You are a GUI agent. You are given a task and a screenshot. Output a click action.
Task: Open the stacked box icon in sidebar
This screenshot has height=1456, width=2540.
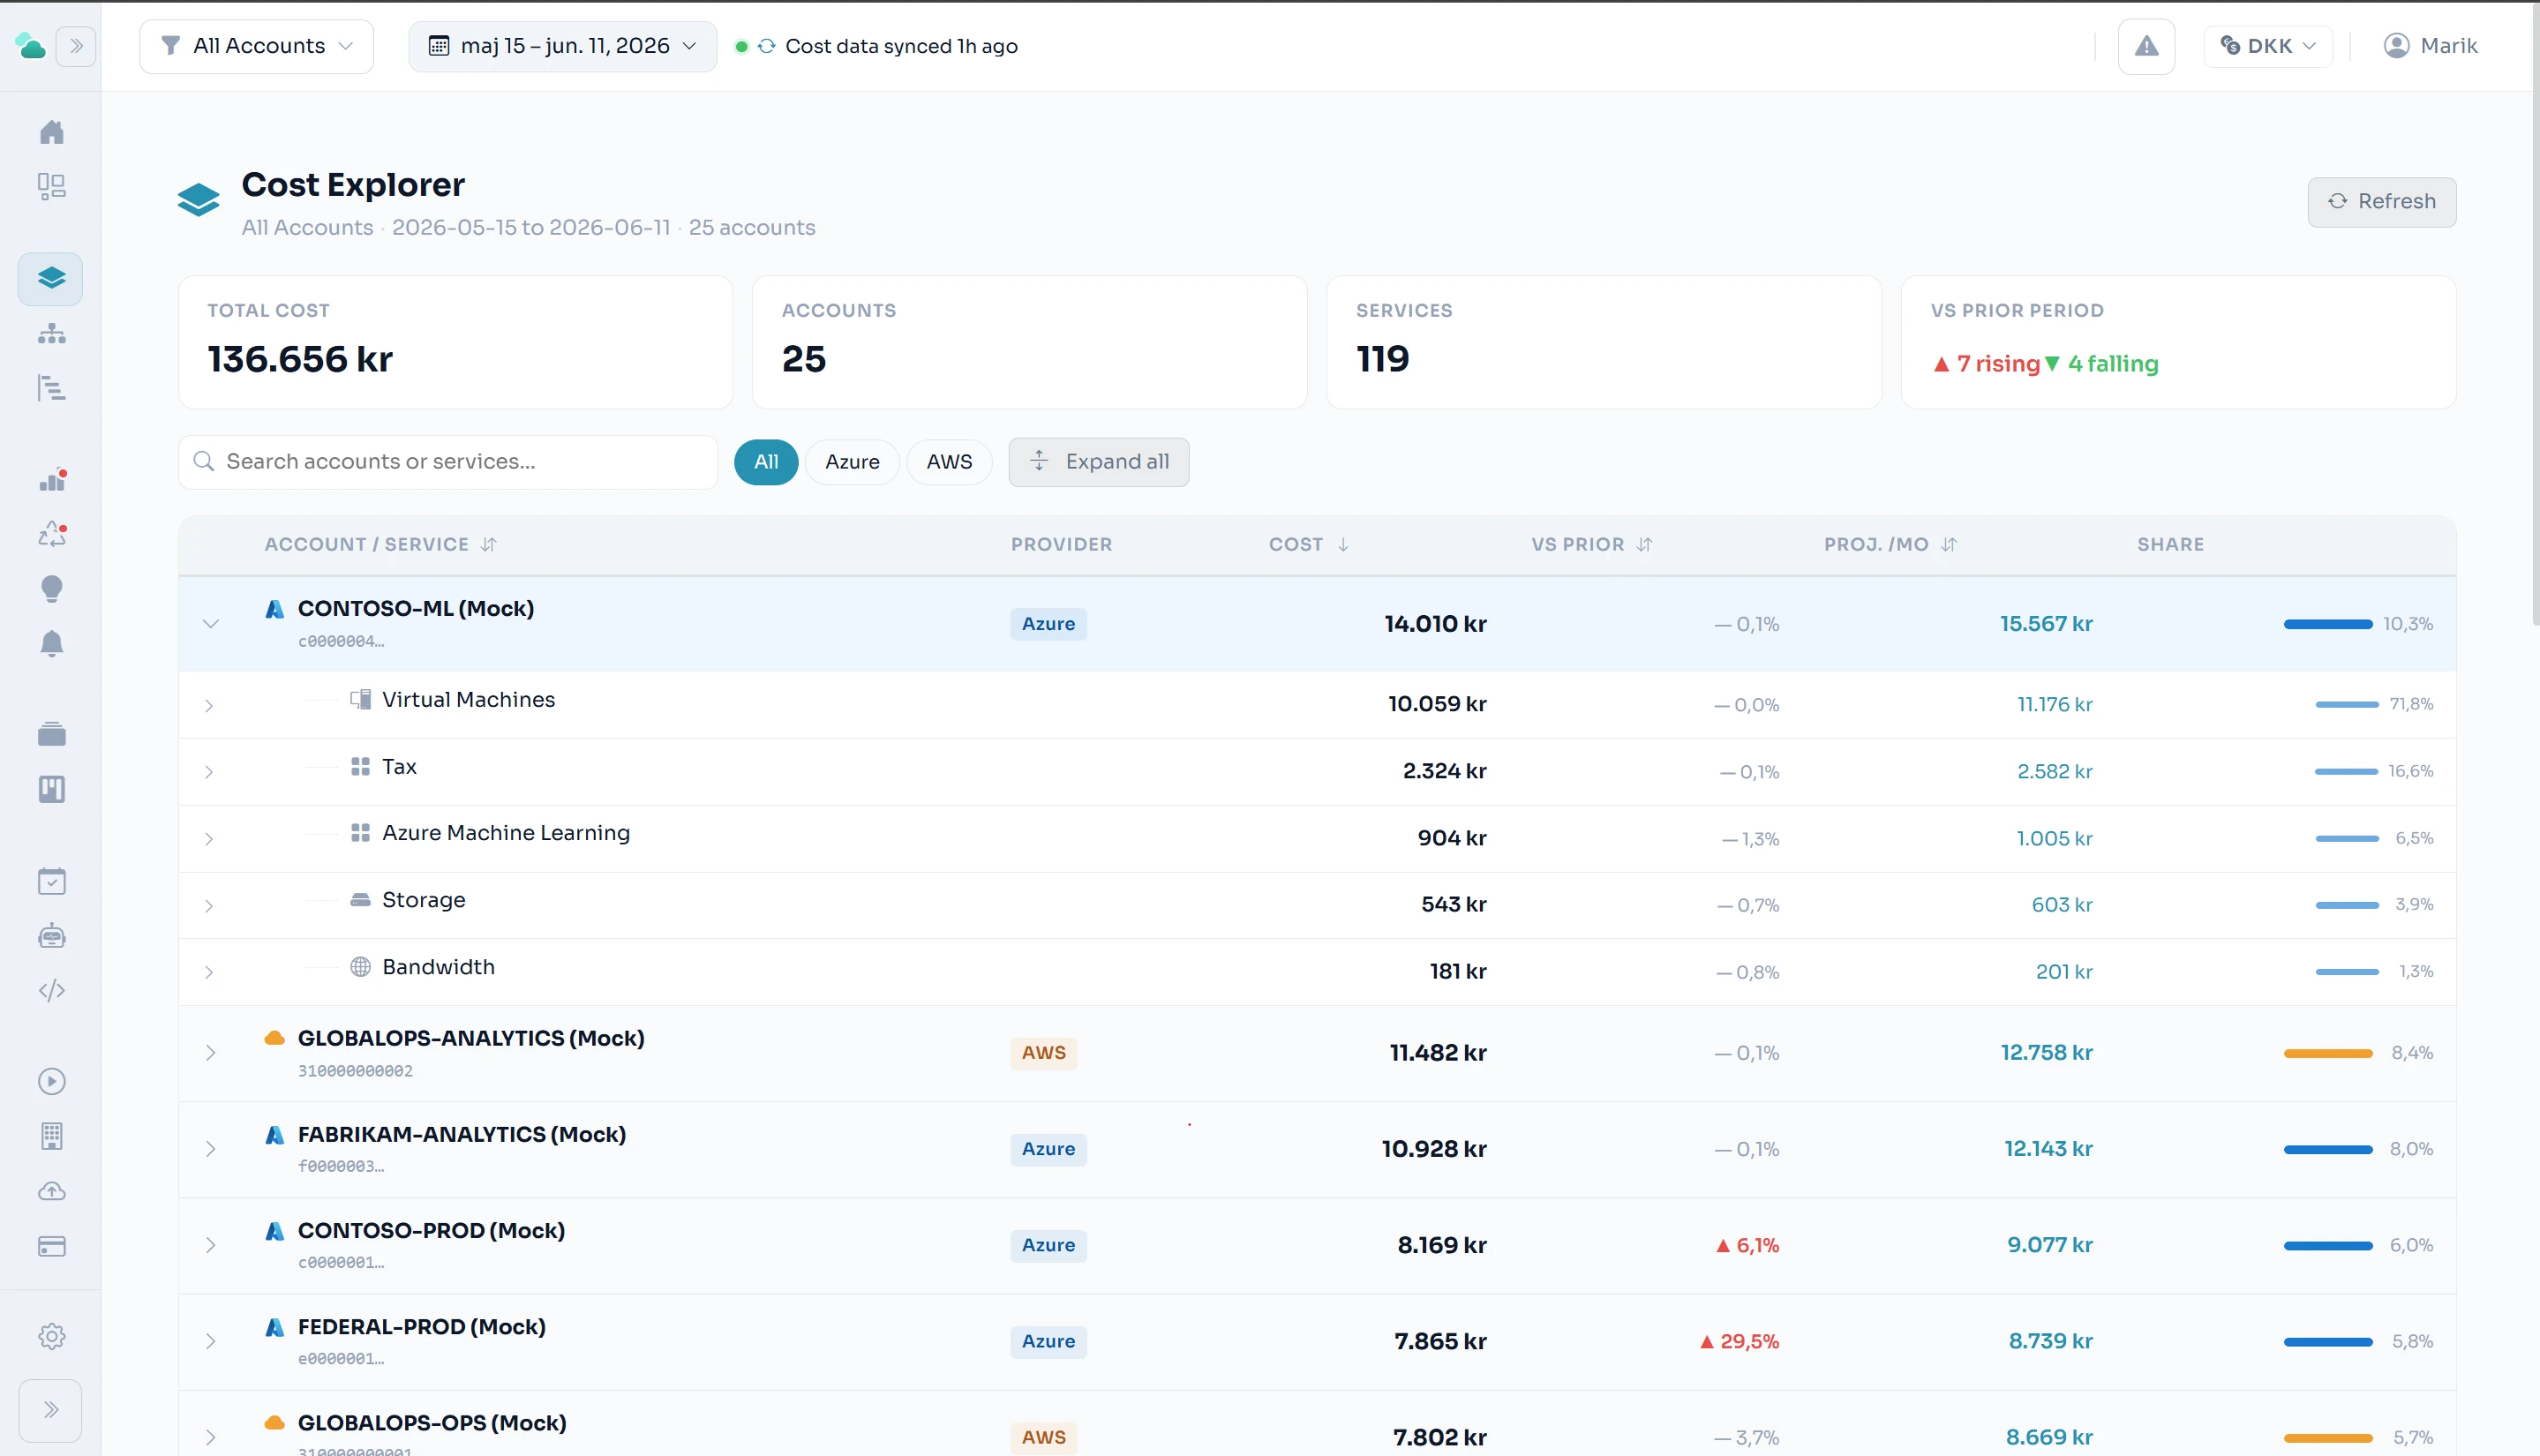pos(51,735)
